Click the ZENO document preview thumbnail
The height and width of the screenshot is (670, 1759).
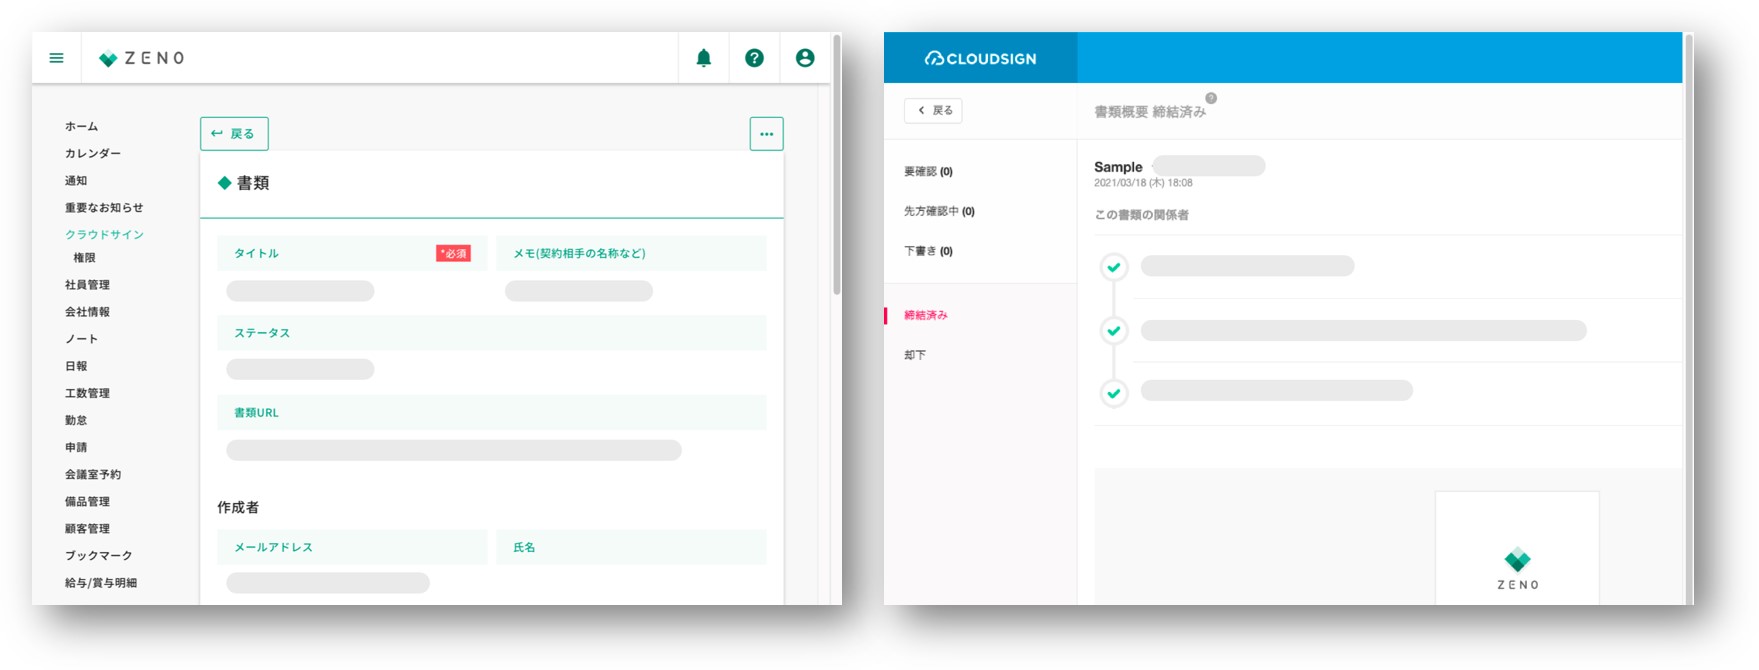coord(1517,548)
